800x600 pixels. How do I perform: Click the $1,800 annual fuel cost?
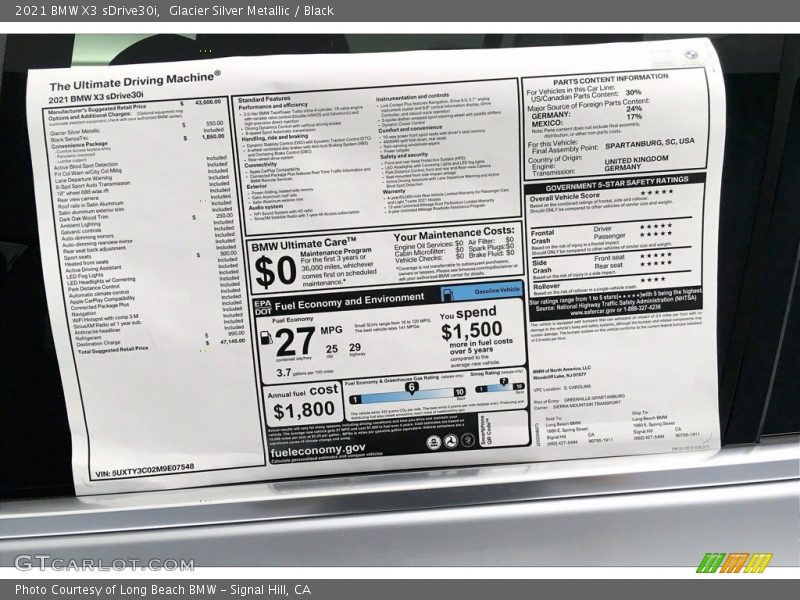[304, 410]
